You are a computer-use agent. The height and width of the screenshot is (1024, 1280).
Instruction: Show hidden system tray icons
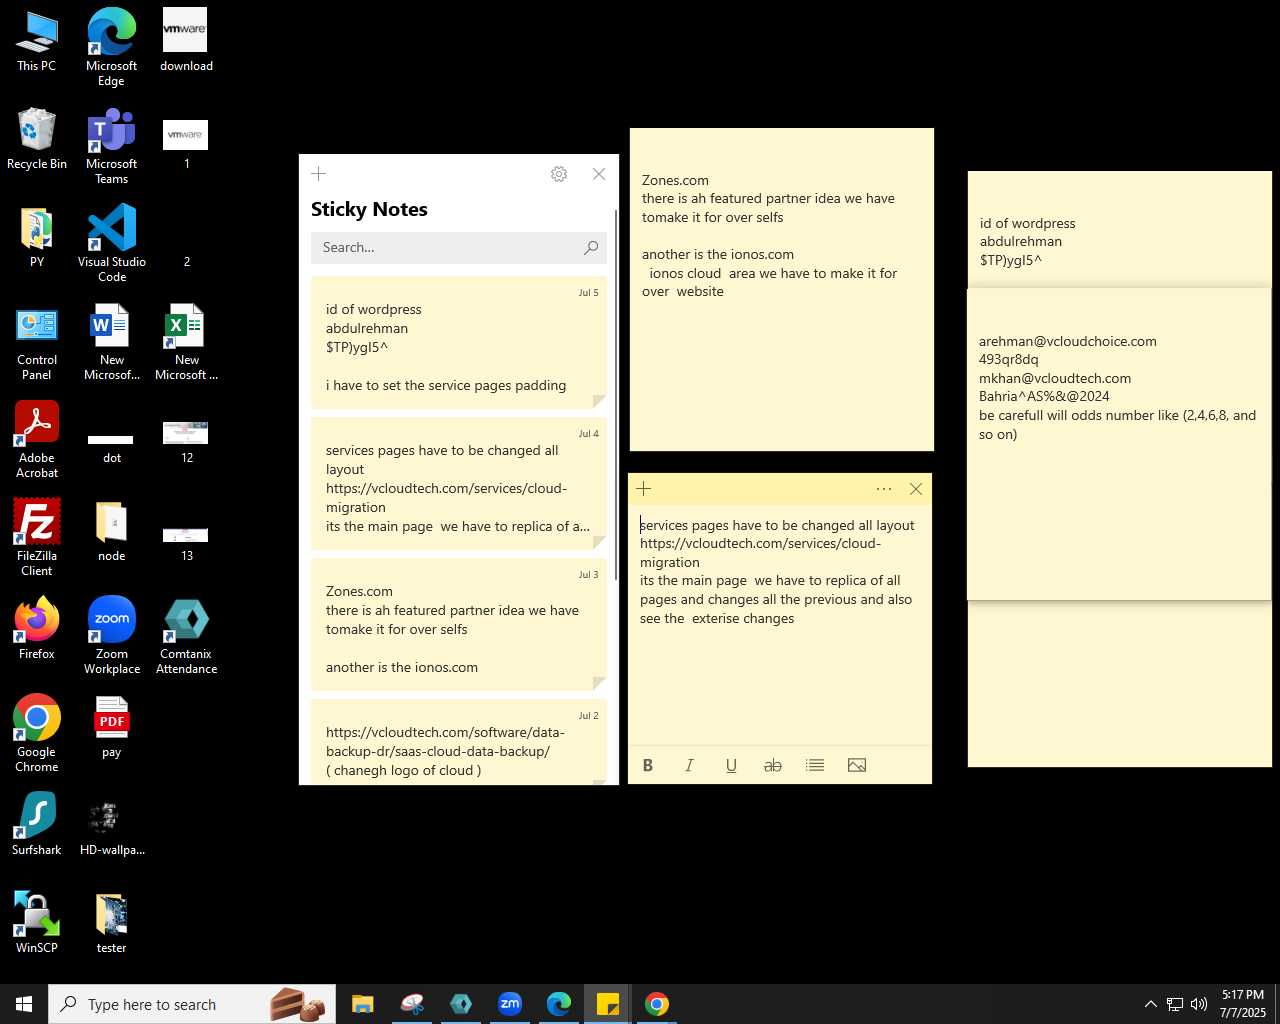[1150, 1004]
